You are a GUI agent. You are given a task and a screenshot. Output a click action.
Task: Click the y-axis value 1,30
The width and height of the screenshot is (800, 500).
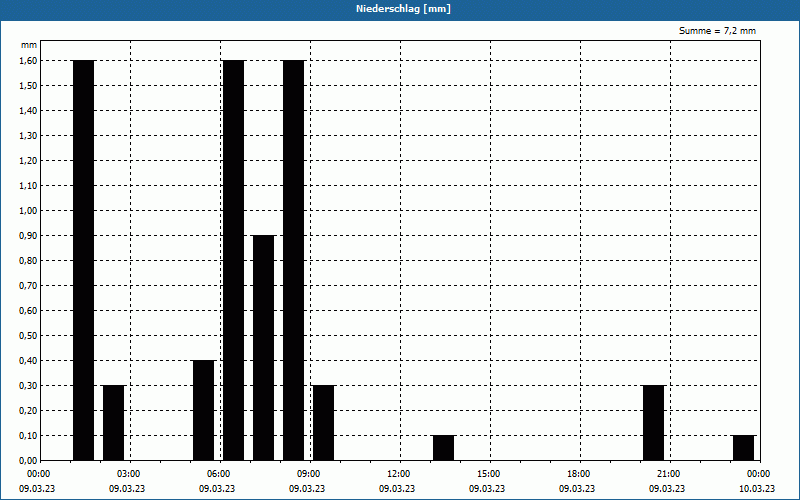(28, 136)
